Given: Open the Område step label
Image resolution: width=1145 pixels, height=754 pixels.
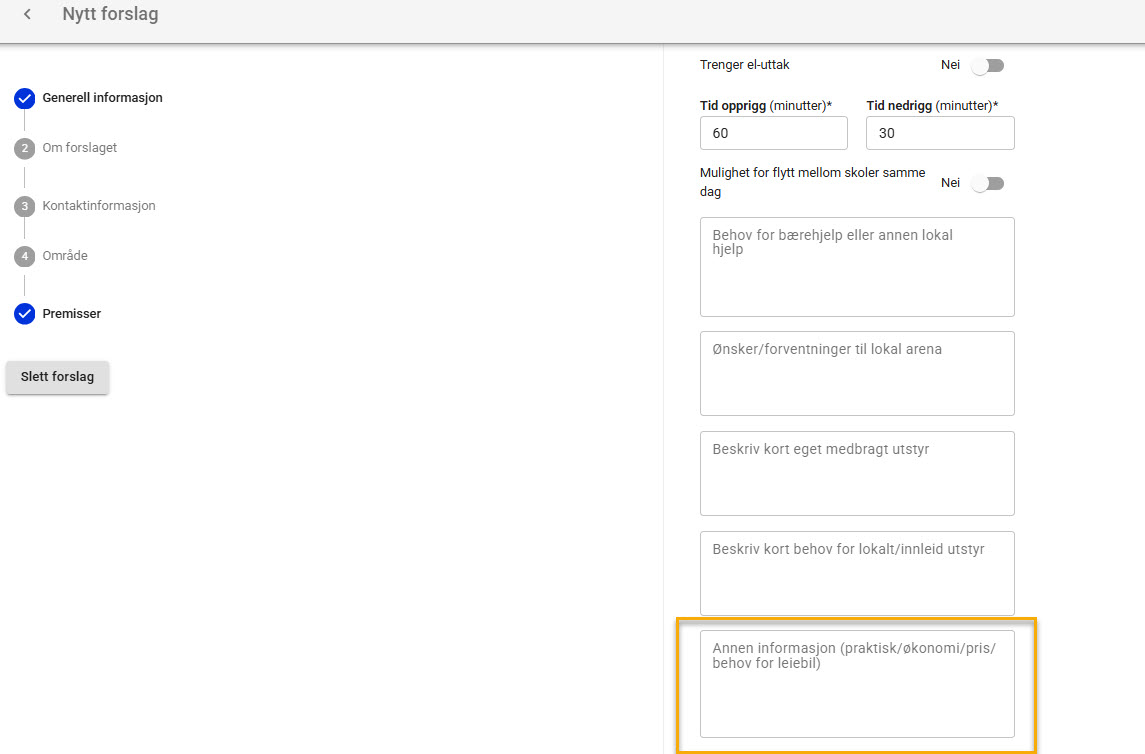Looking at the screenshot, I should (x=65, y=256).
